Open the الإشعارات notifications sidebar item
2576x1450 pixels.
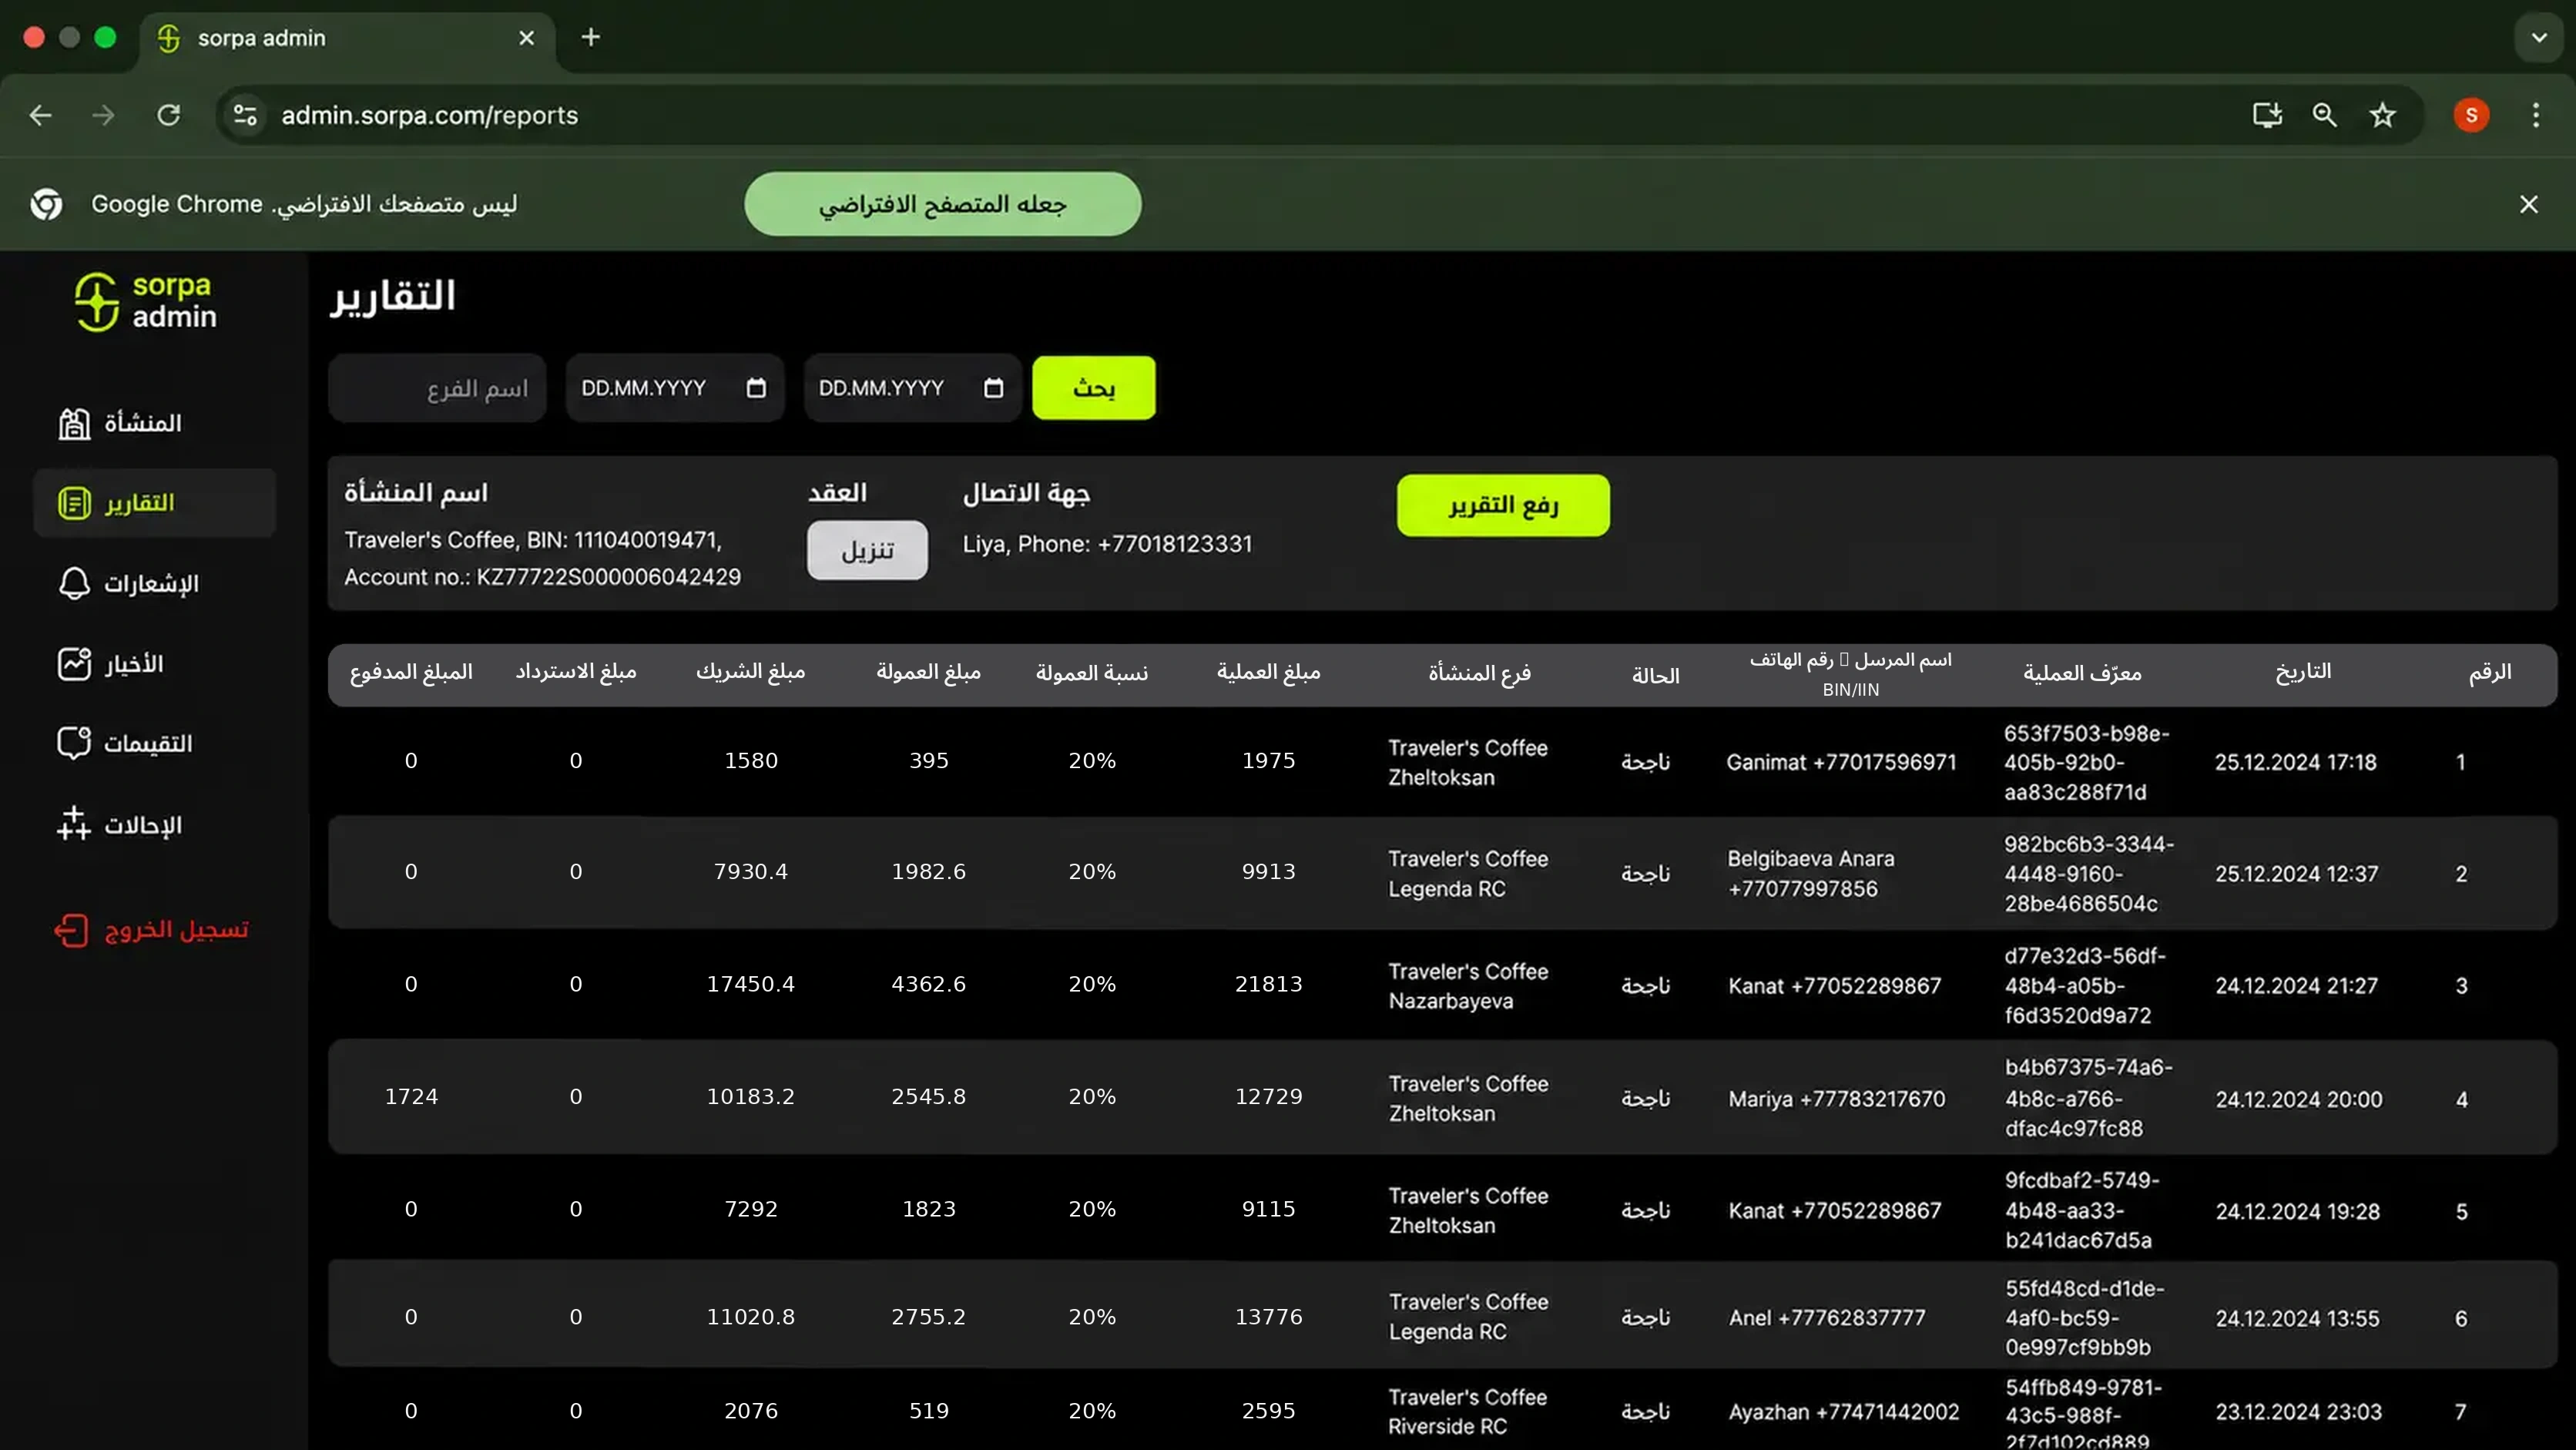click(154, 583)
